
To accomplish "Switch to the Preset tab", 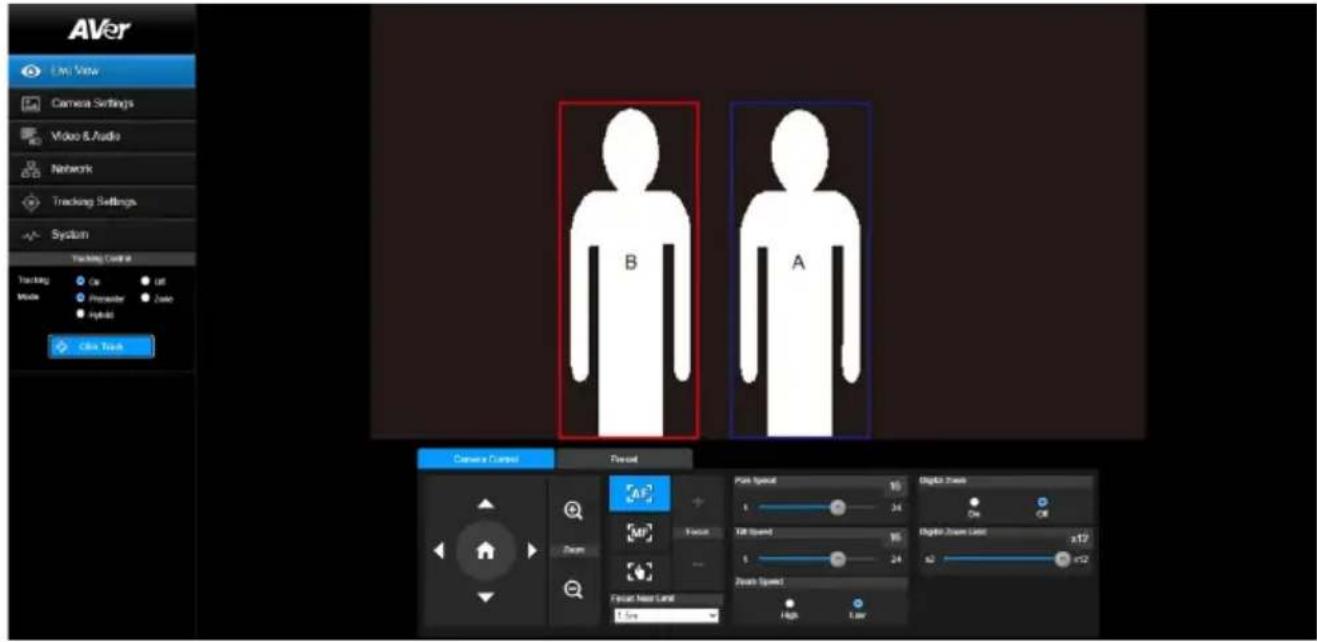I will tap(624, 459).
